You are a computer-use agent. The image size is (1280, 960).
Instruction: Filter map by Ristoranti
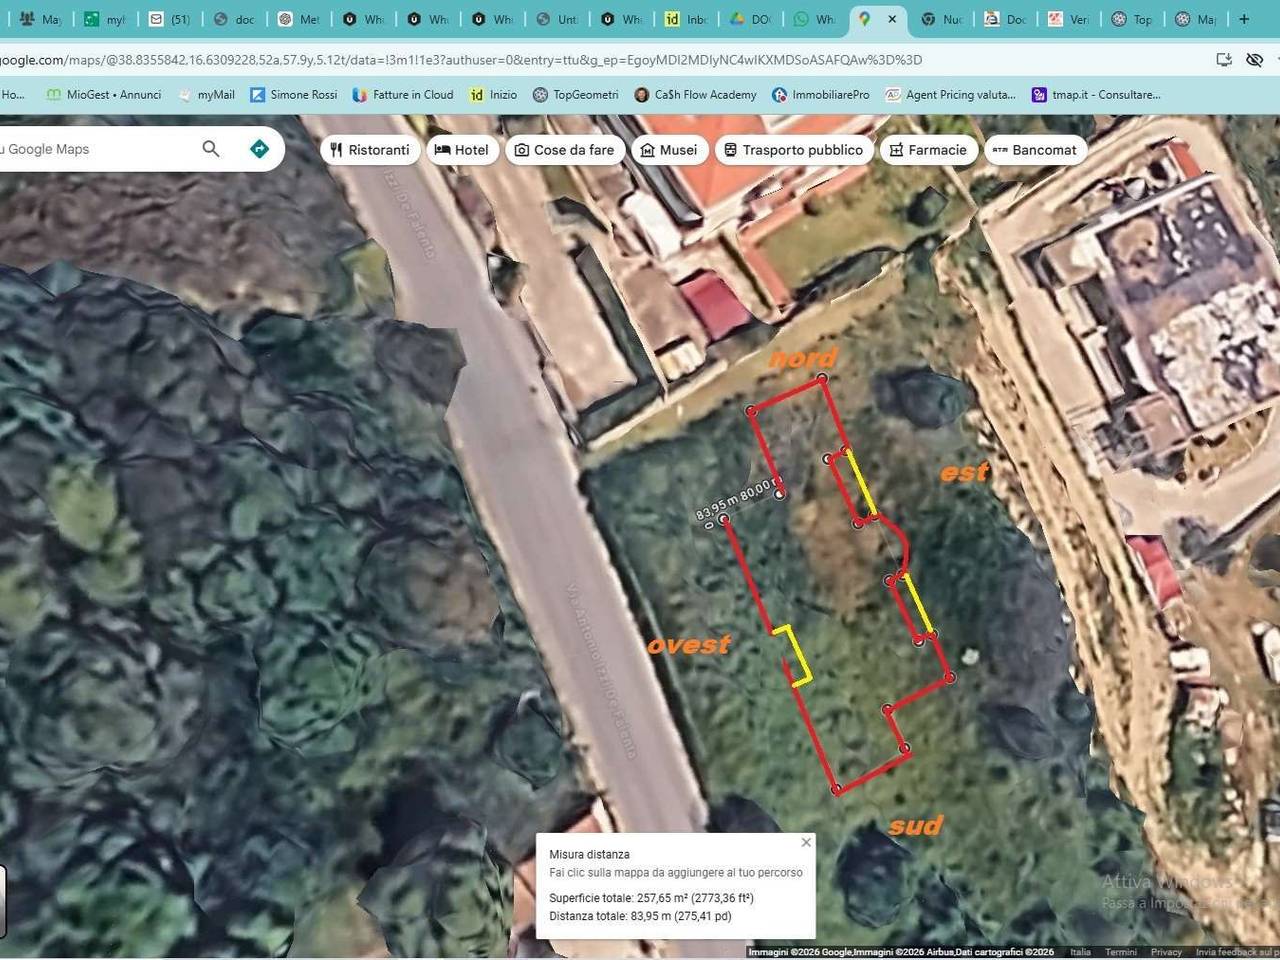[369, 150]
